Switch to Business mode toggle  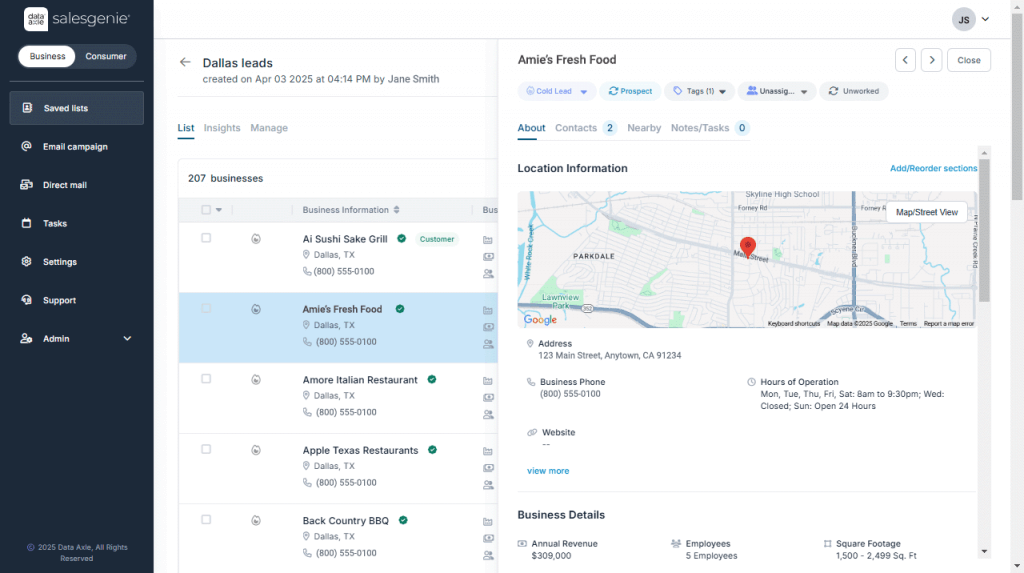(47, 56)
